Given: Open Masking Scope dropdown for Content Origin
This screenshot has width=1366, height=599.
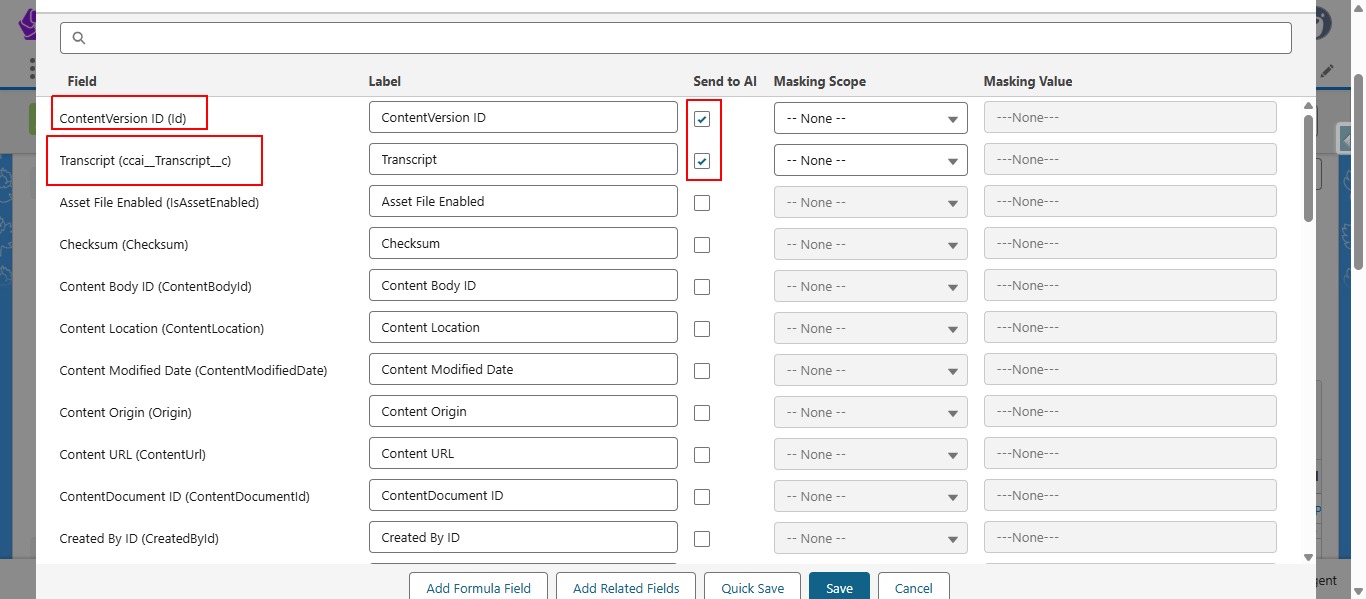Looking at the screenshot, I should [x=870, y=413].
